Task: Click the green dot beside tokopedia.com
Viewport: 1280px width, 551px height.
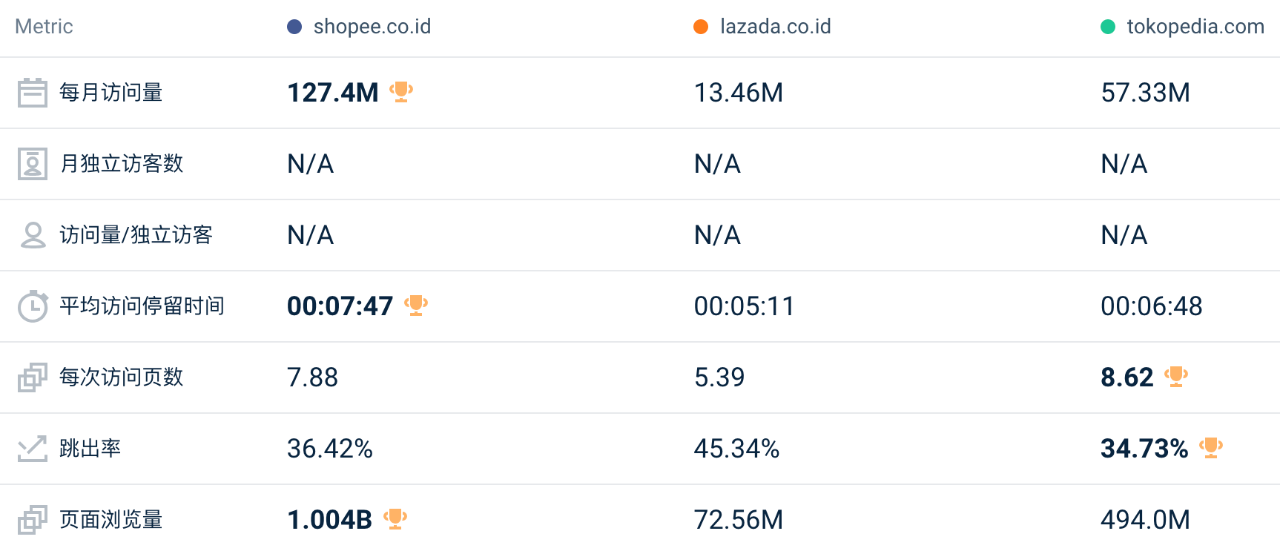Action: [1108, 27]
